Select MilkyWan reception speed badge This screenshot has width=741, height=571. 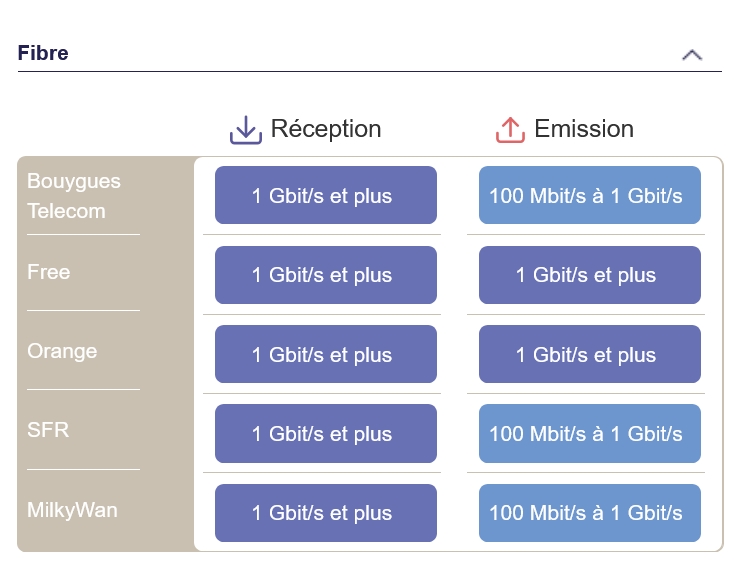[326, 513]
